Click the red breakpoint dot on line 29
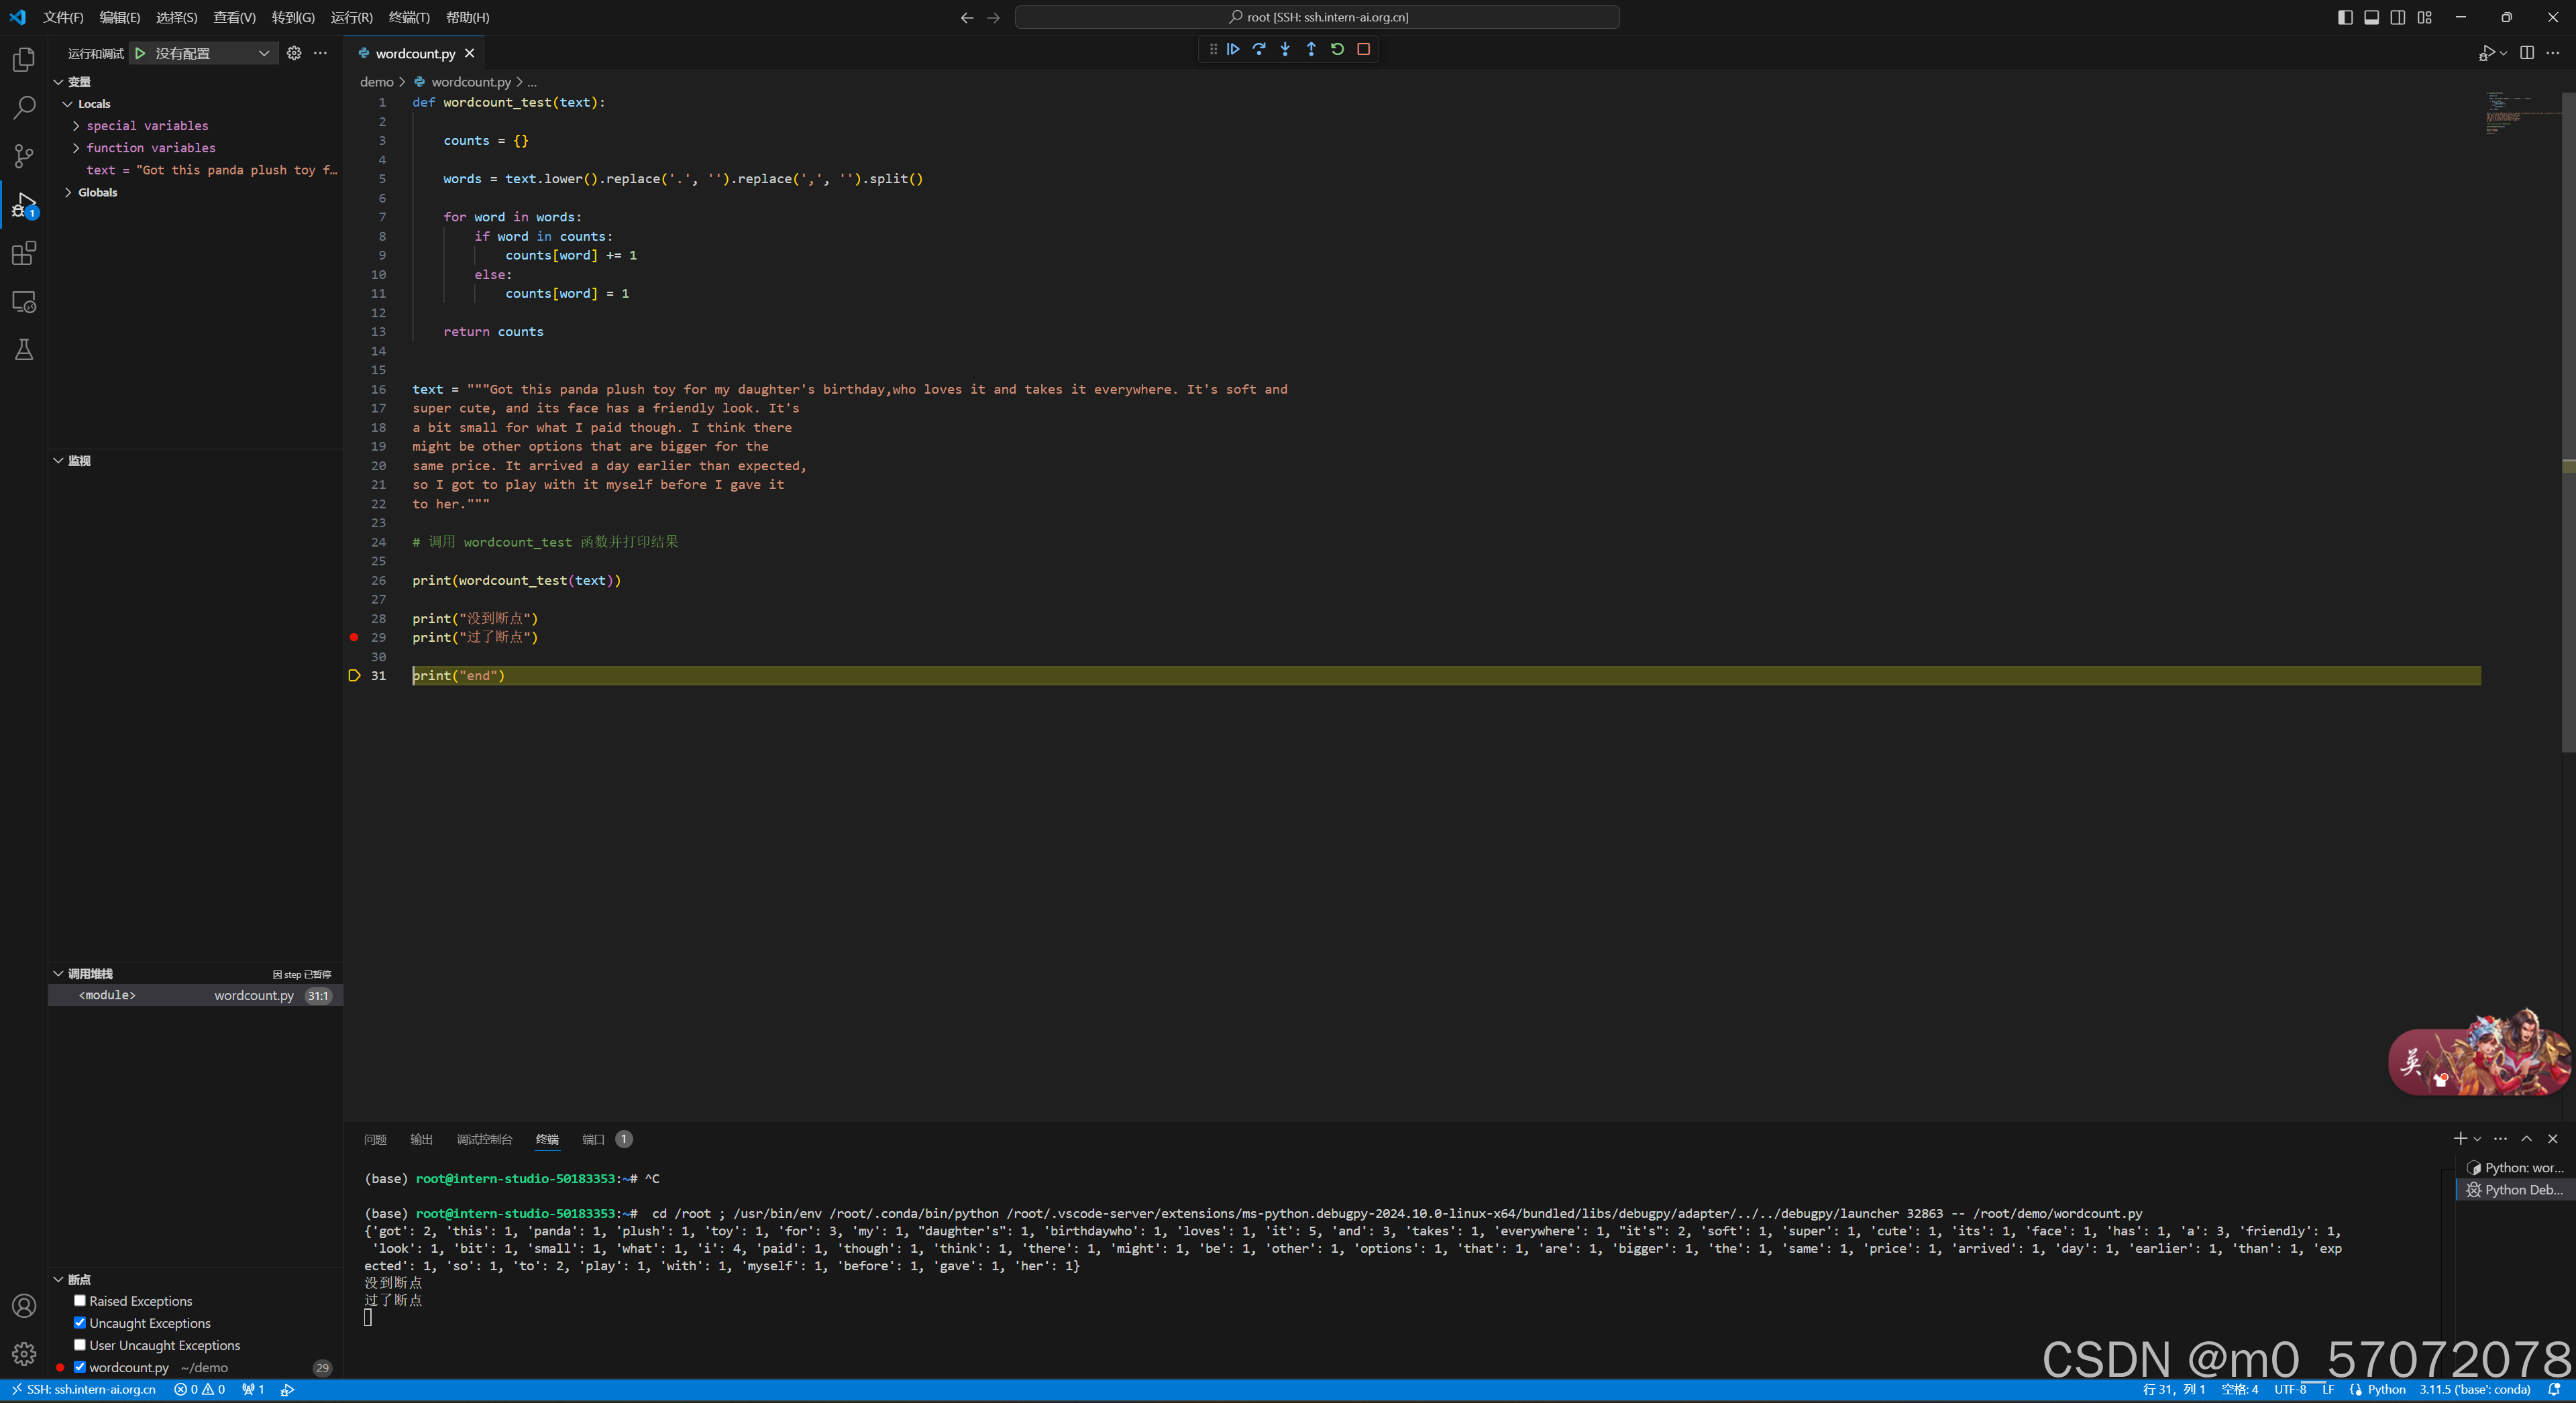 click(x=354, y=637)
